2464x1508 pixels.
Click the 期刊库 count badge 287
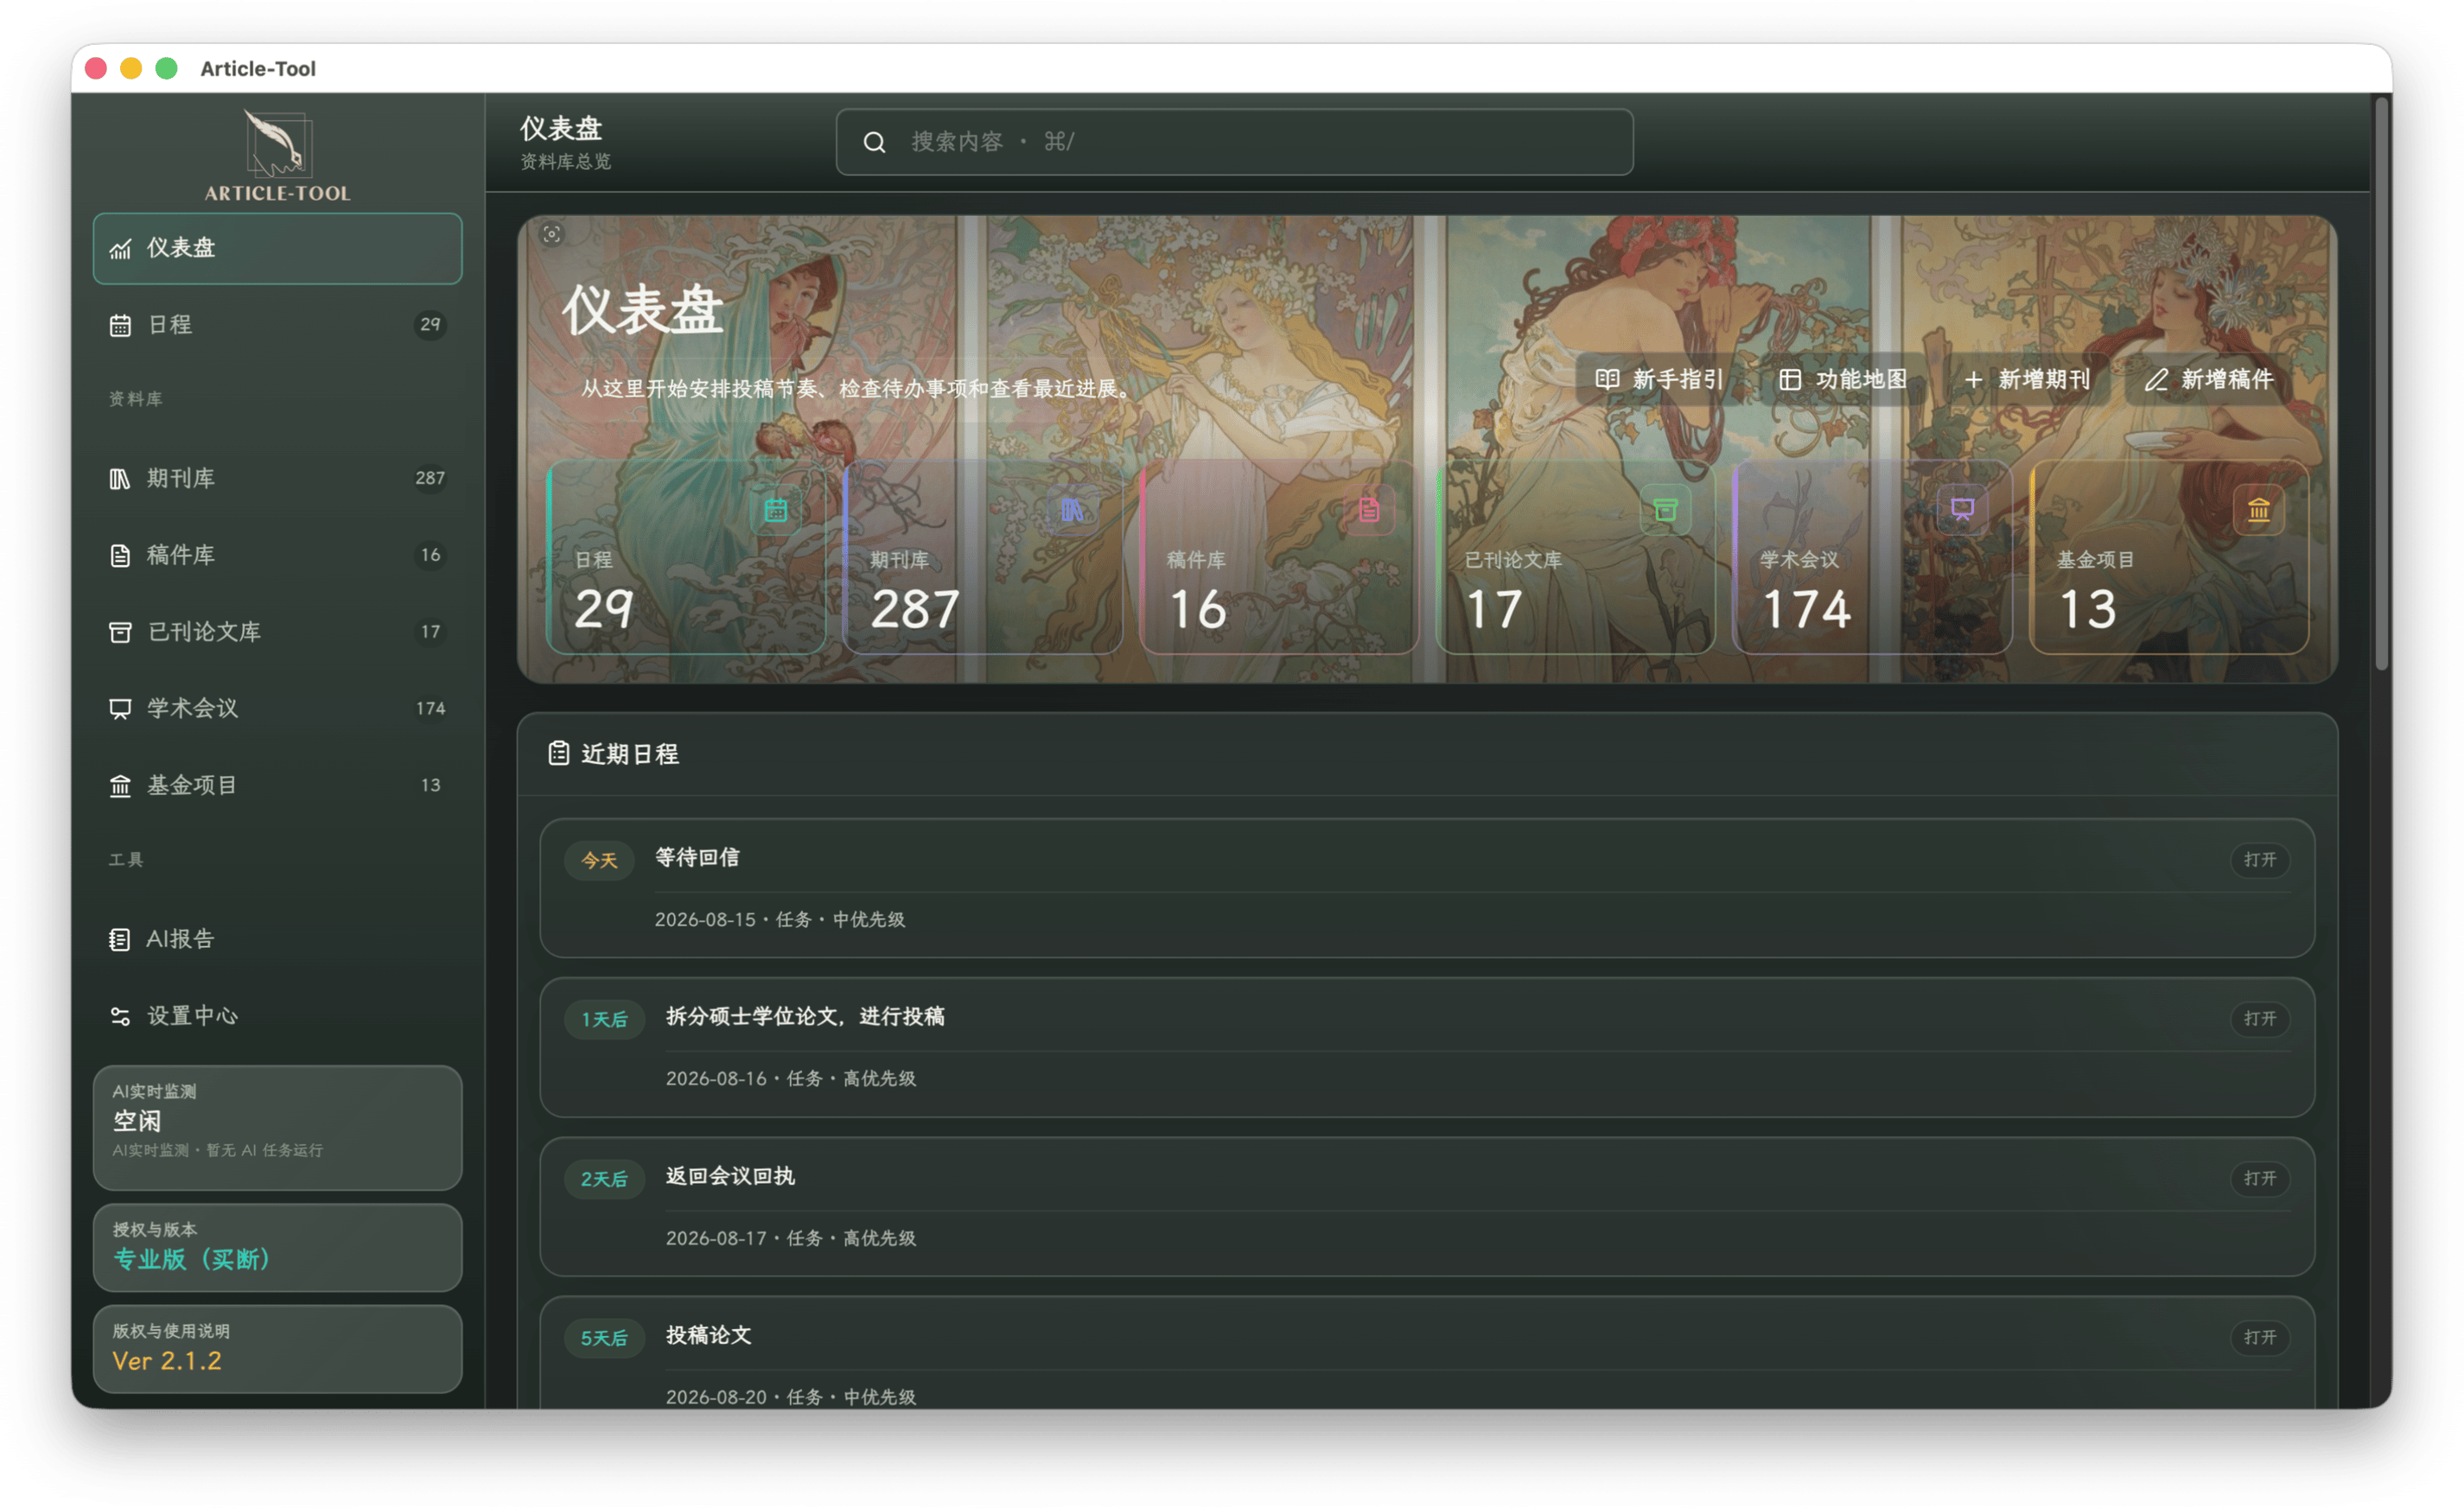pos(430,478)
